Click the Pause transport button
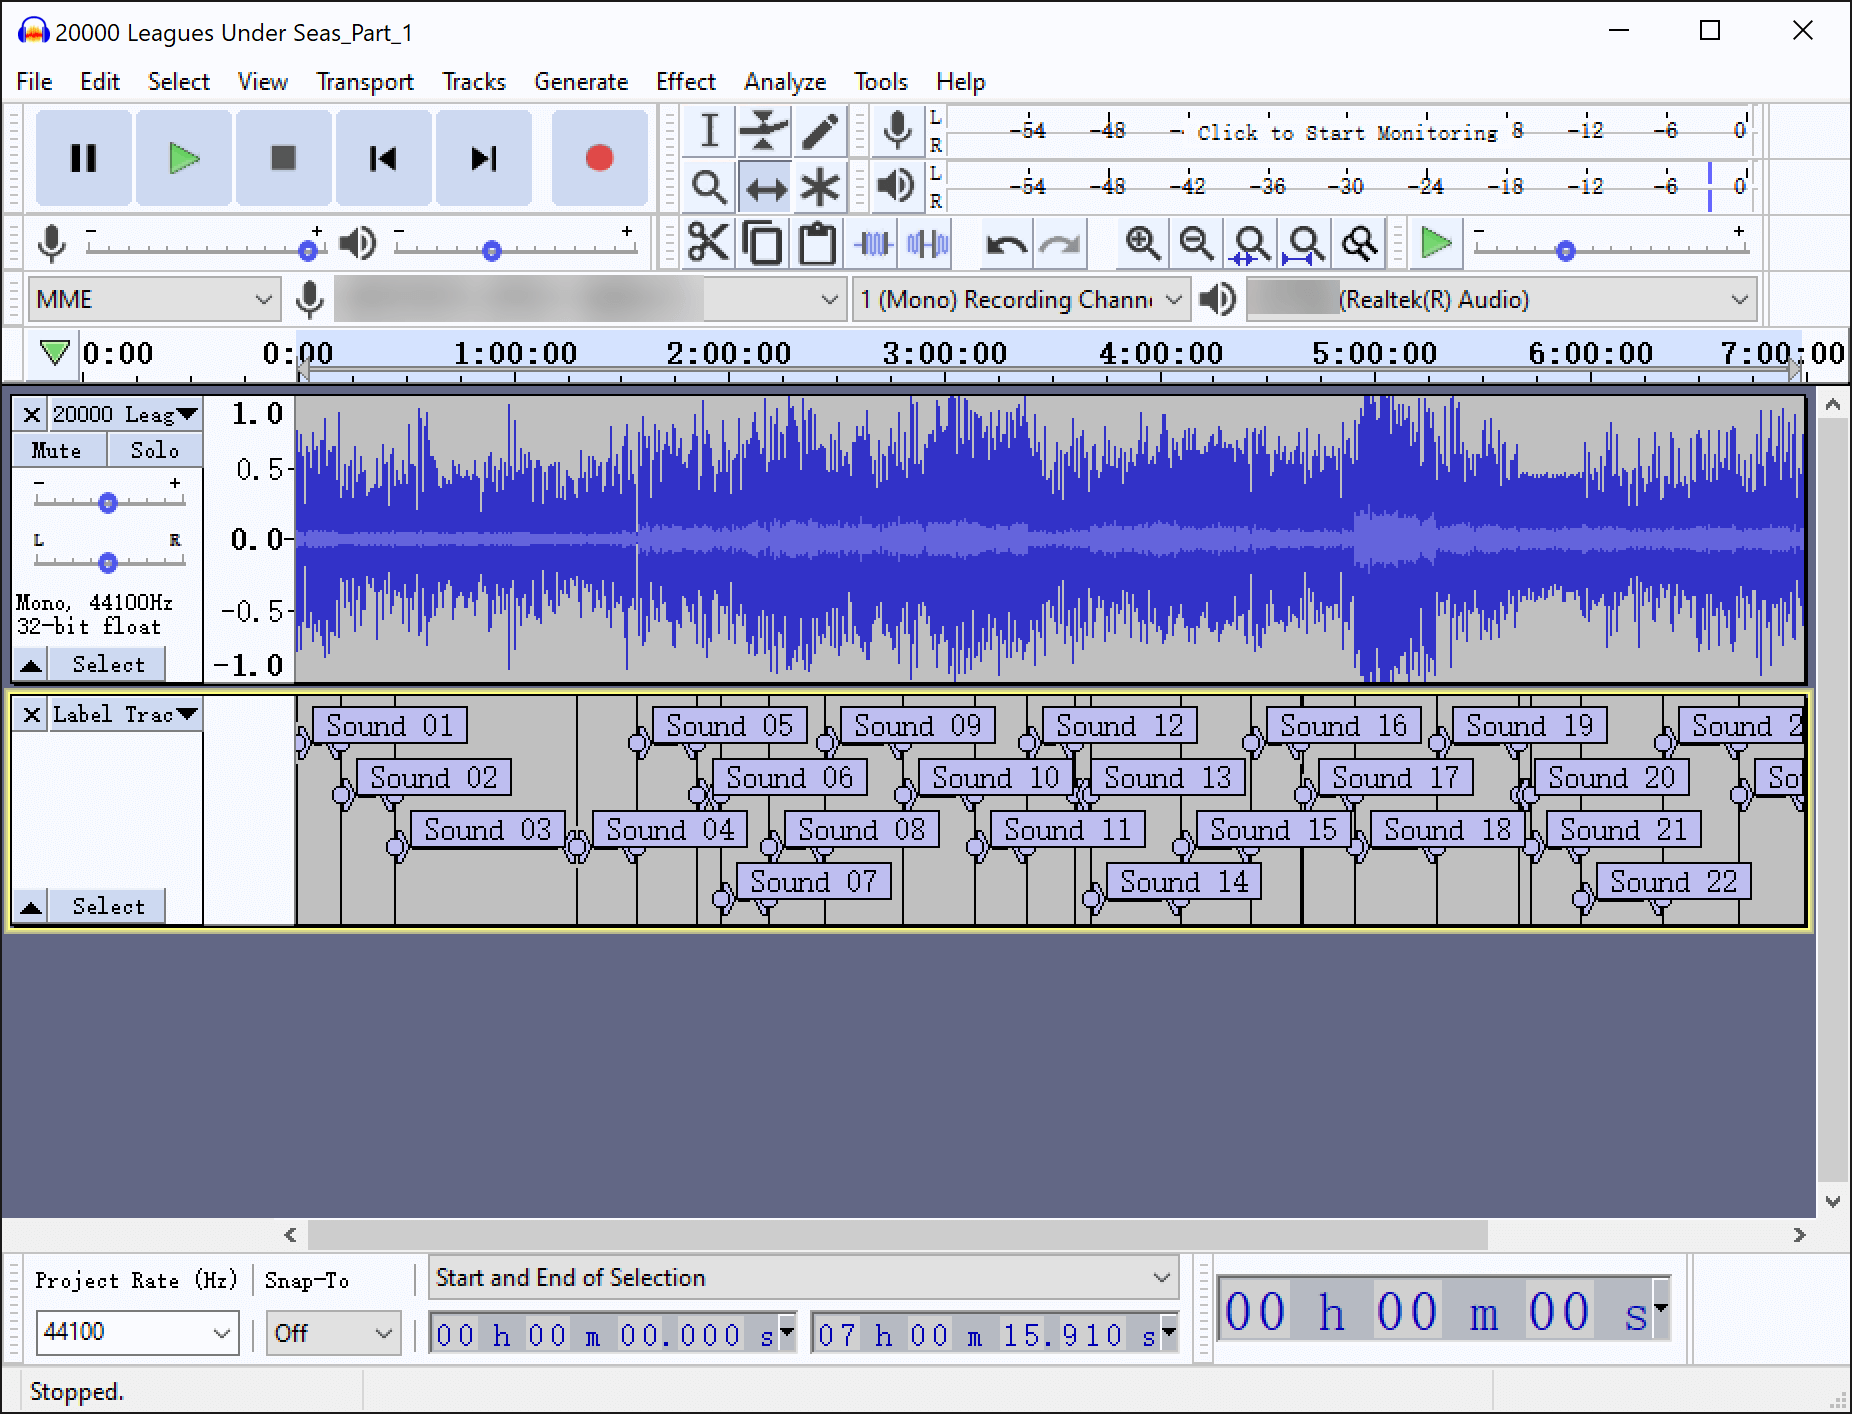The width and height of the screenshot is (1852, 1414). (84, 158)
